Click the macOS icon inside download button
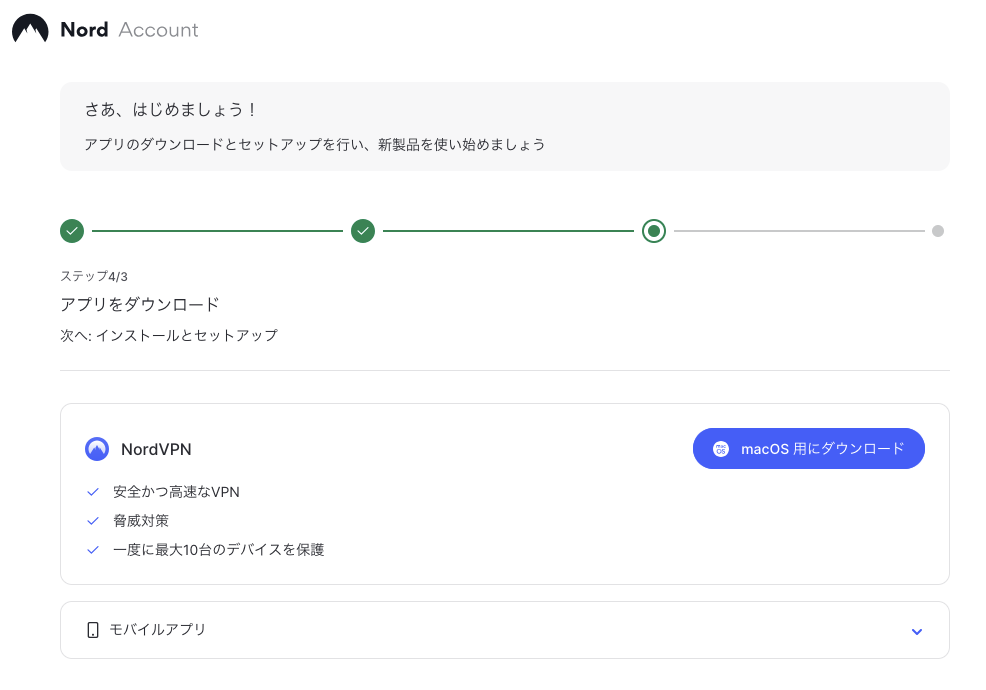 [x=721, y=449]
